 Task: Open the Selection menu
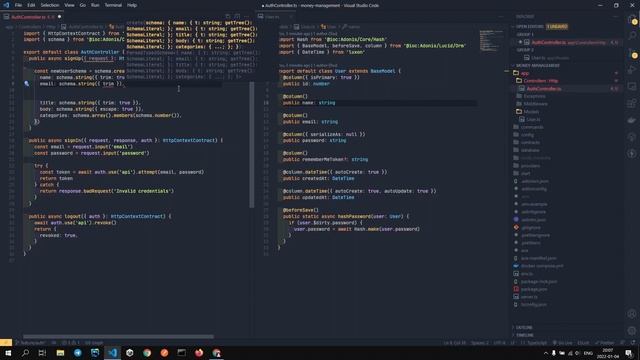50,5
